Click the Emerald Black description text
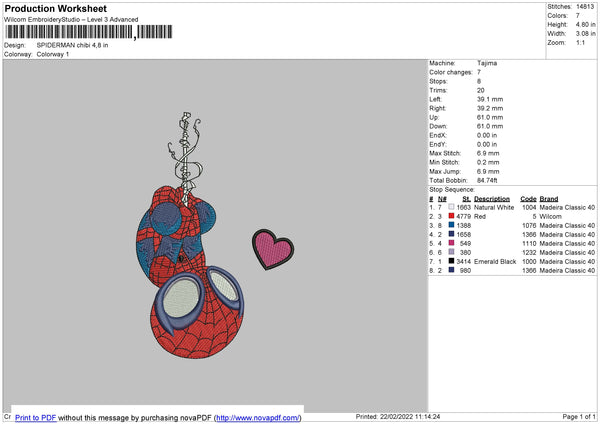 pos(495,261)
